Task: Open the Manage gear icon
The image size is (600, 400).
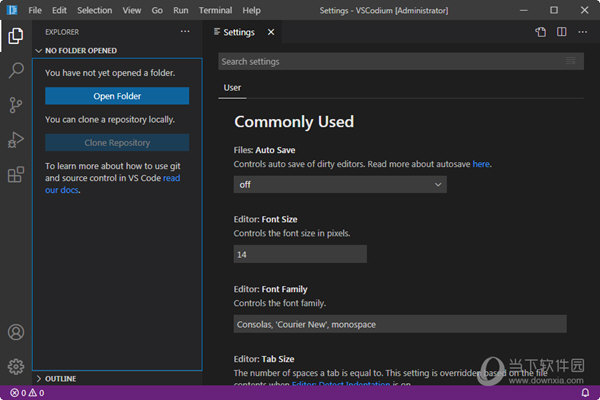Action: (16, 367)
